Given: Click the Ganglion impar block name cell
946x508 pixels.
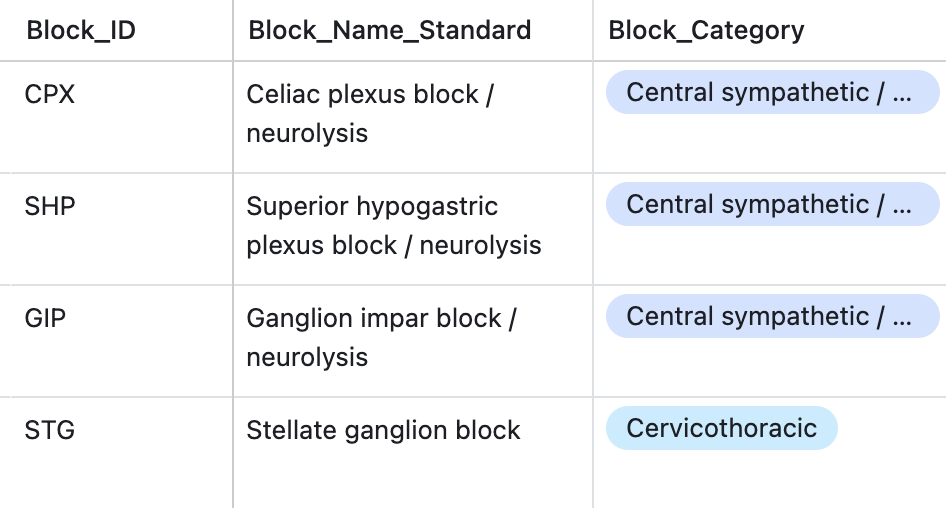Looking at the screenshot, I should click(380, 337).
